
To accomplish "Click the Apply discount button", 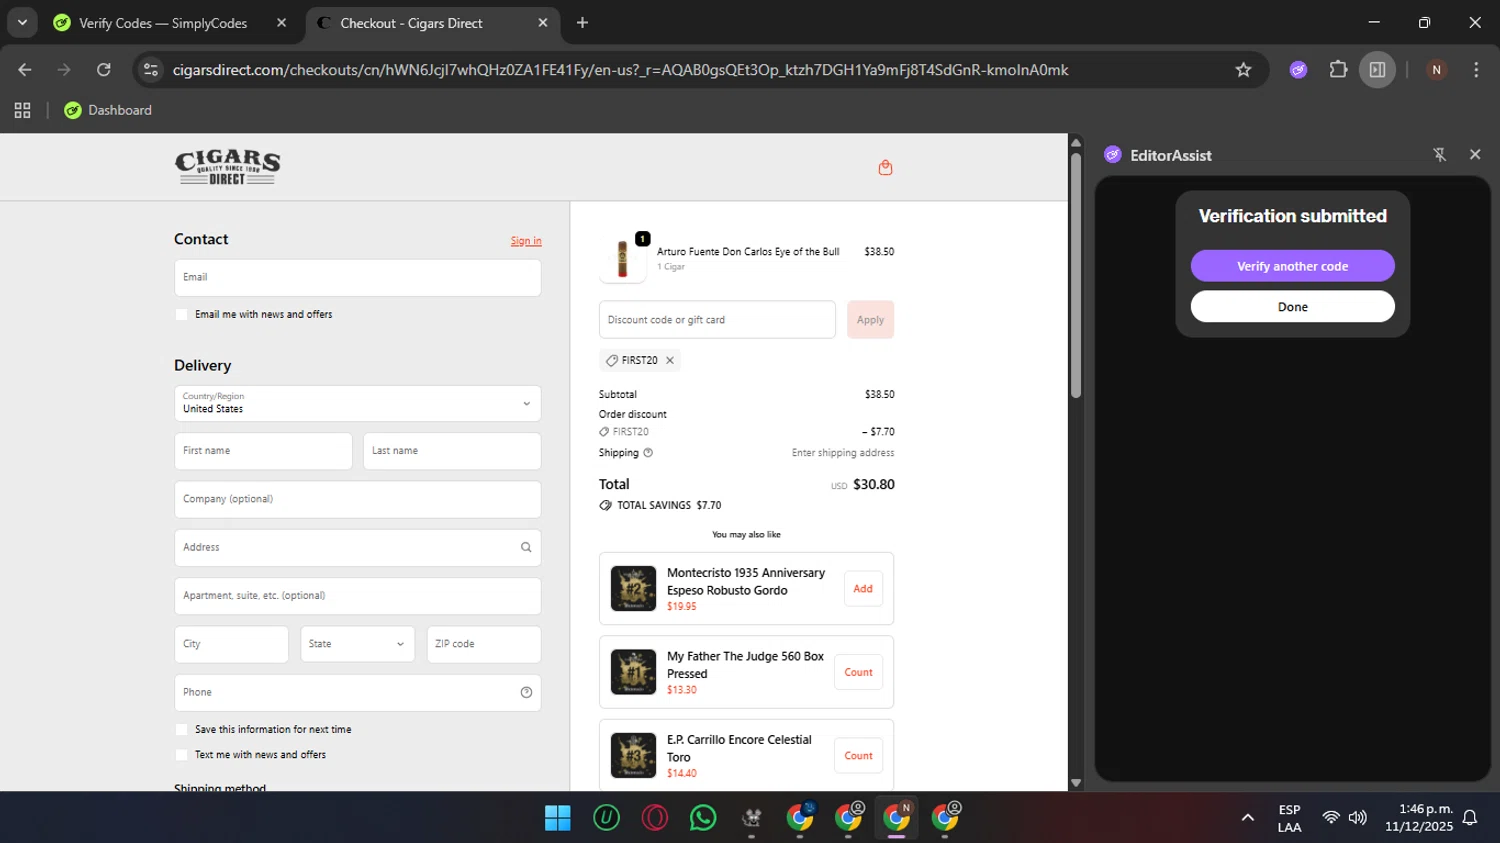I will pyautogui.click(x=870, y=320).
